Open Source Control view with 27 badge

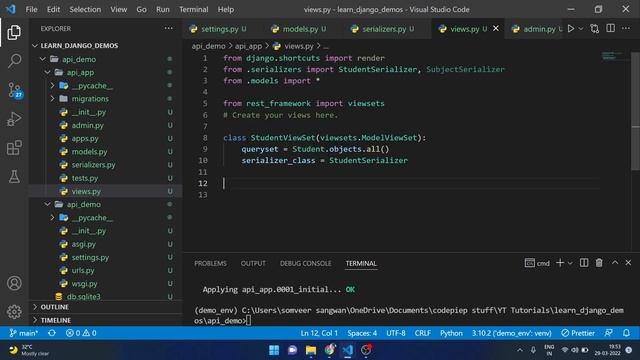[x=15, y=90]
